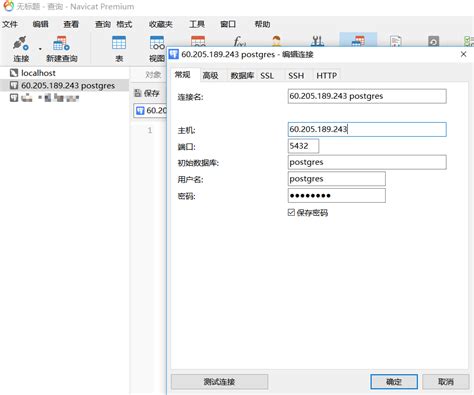Click the 初始数据库 input field
Screen dimensions: 474x395
click(x=367, y=162)
